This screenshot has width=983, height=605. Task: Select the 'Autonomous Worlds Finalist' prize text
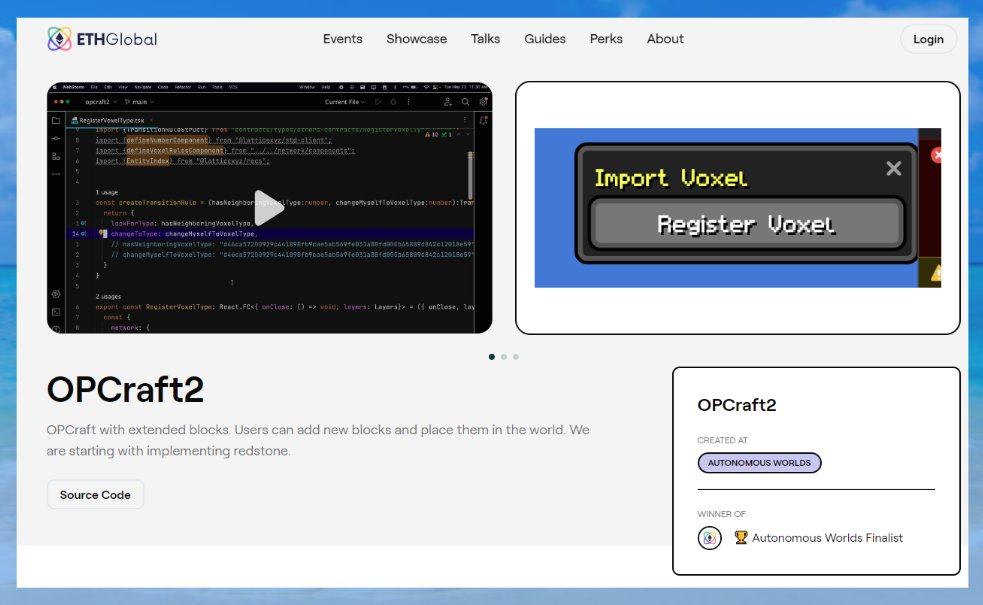[x=828, y=538]
